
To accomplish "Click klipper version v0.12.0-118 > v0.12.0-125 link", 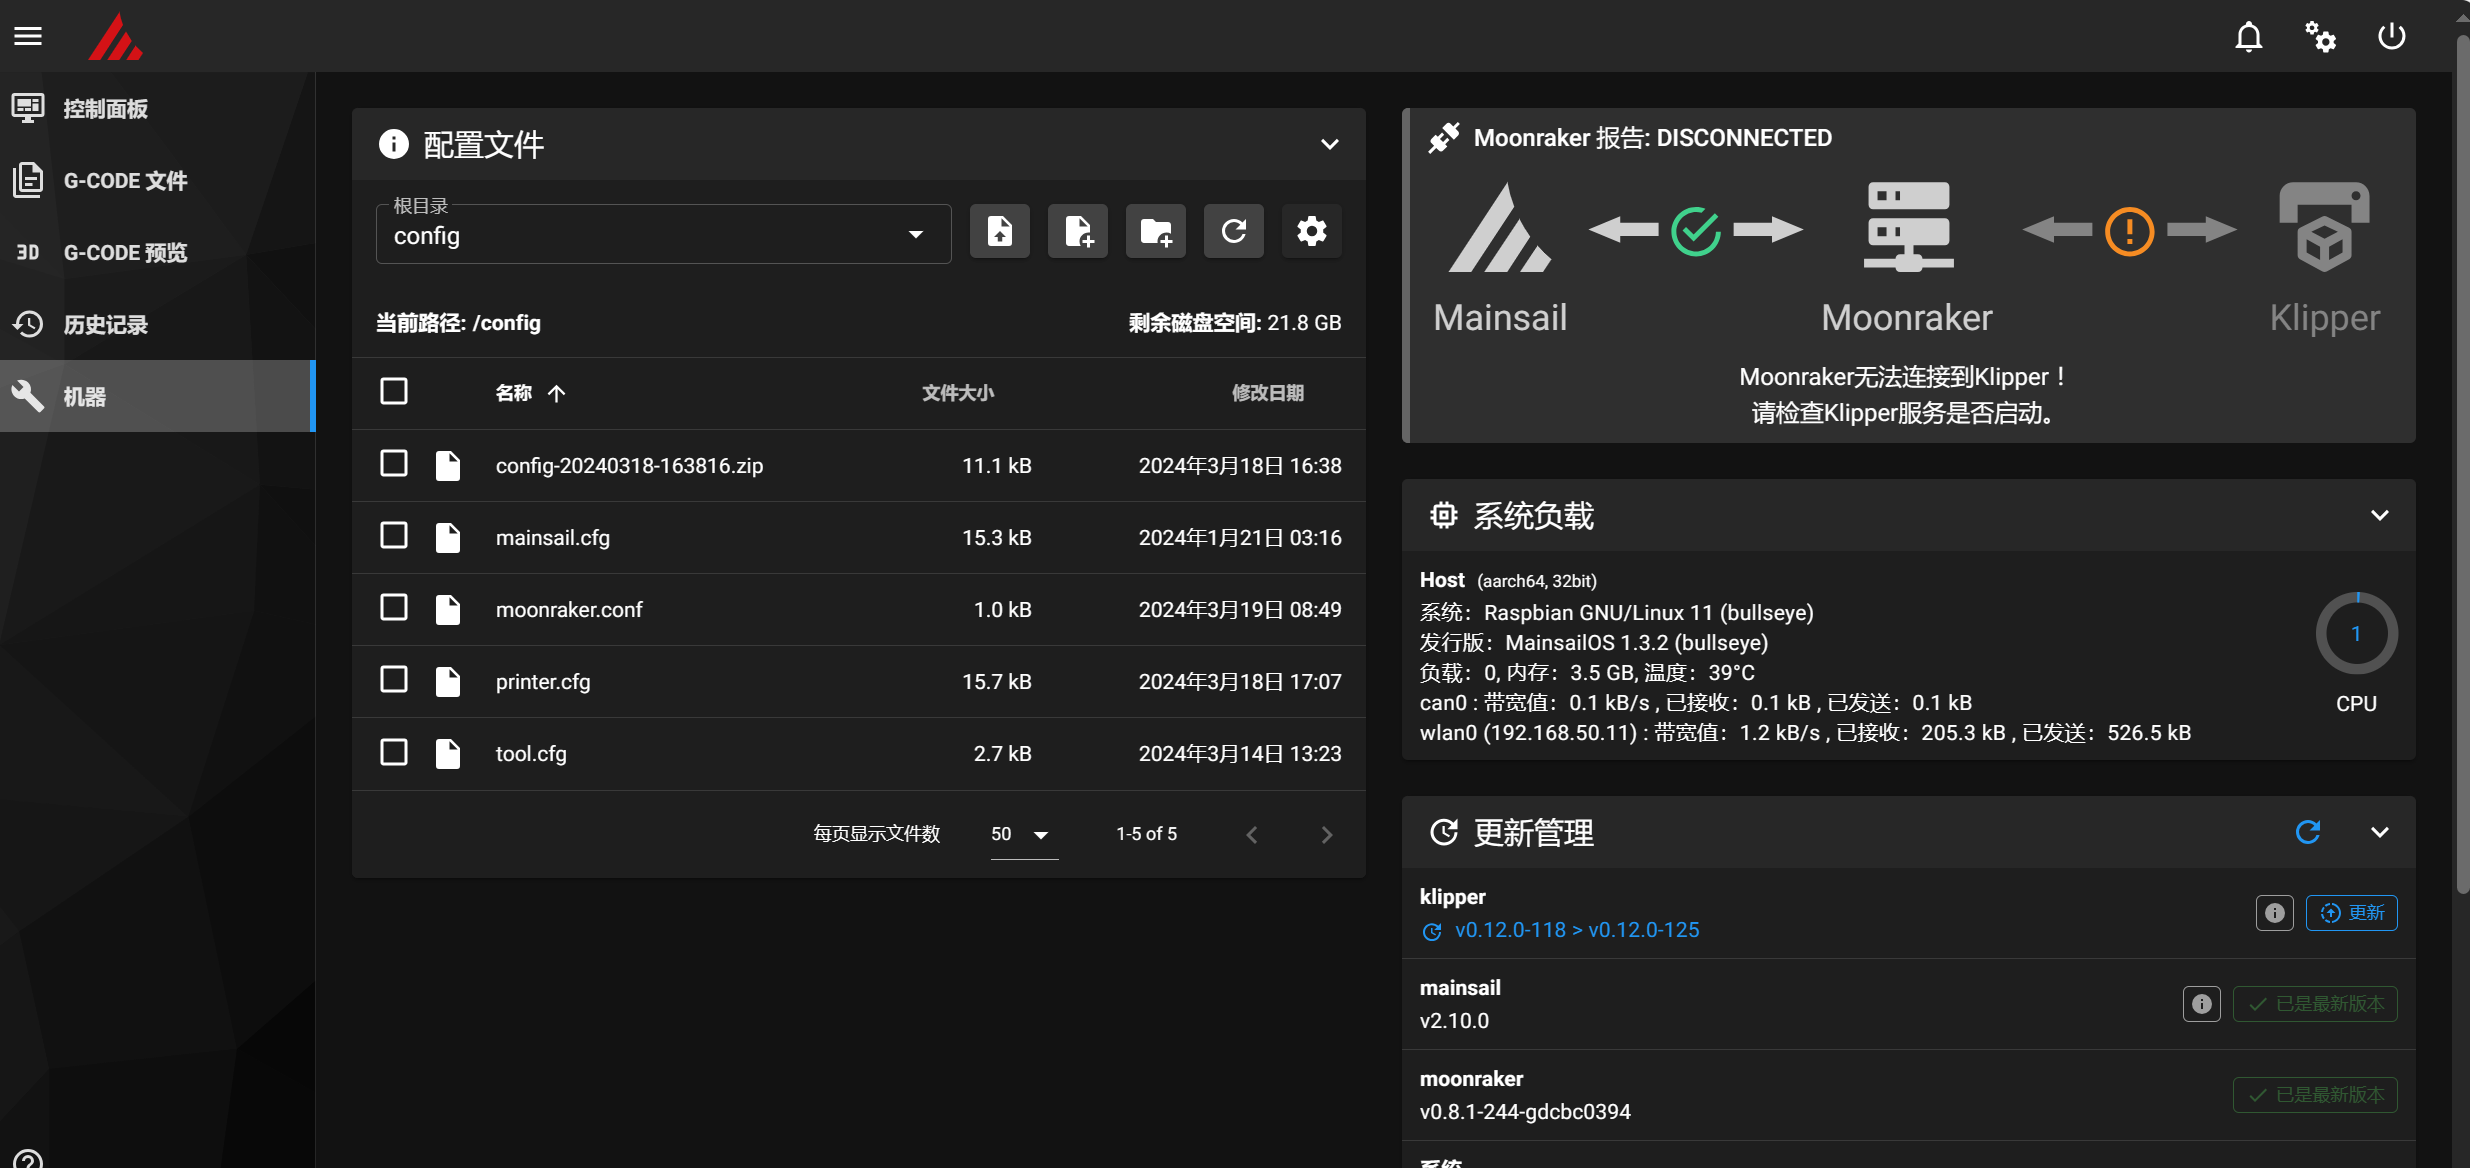I will click(1577, 930).
